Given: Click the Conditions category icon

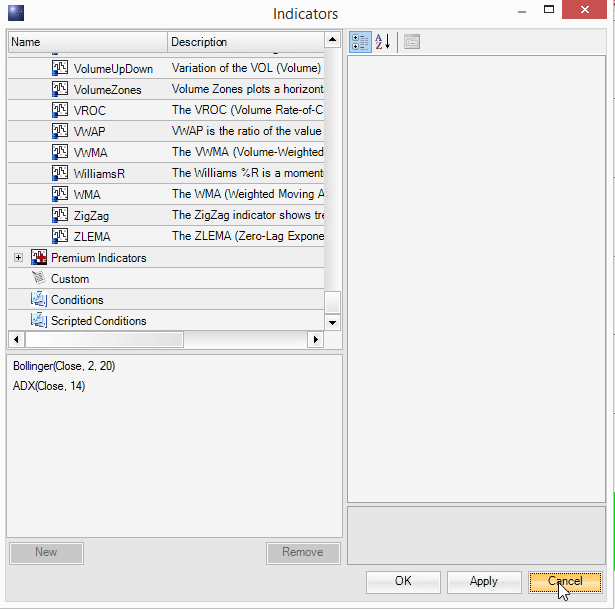Looking at the screenshot, I should pos(39,299).
